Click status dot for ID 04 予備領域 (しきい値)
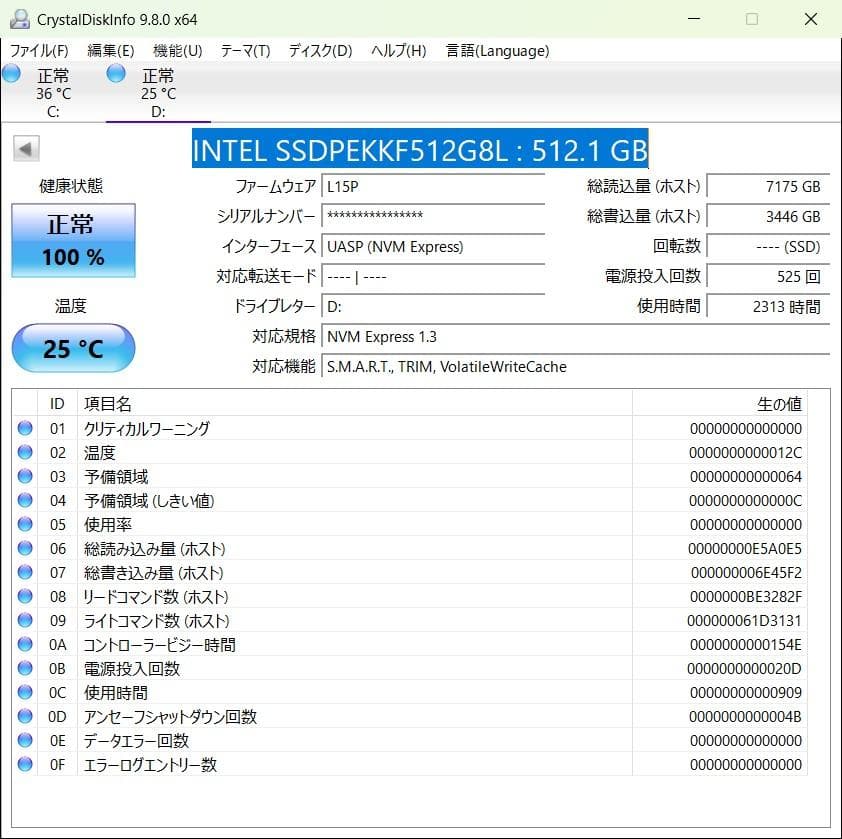 [25, 500]
